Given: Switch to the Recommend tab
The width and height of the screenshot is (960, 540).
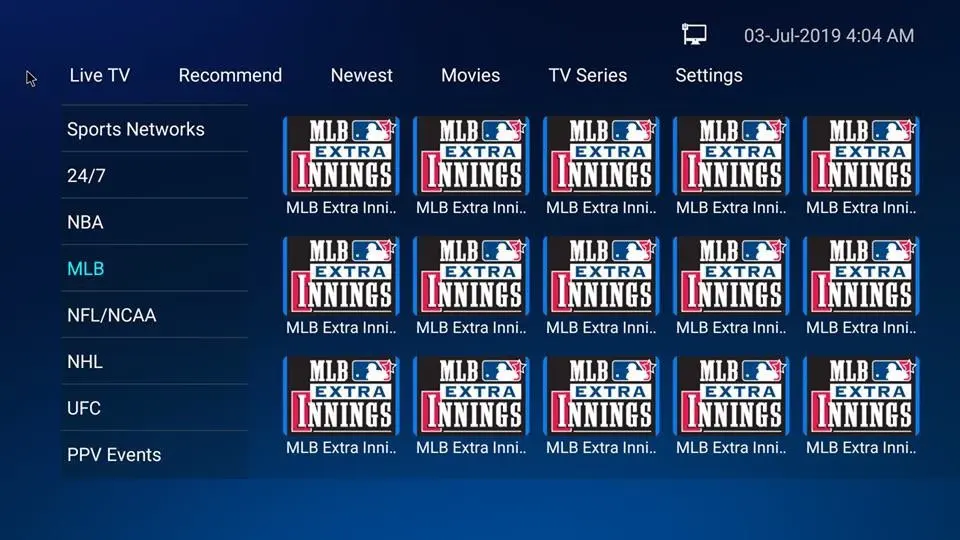Looking at the screenshot, I should (x=230, y=75).
